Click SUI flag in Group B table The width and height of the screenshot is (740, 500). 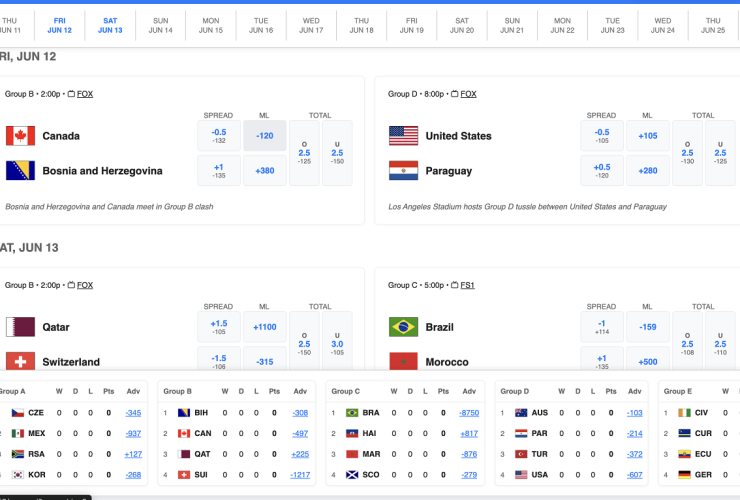[184, 475]
